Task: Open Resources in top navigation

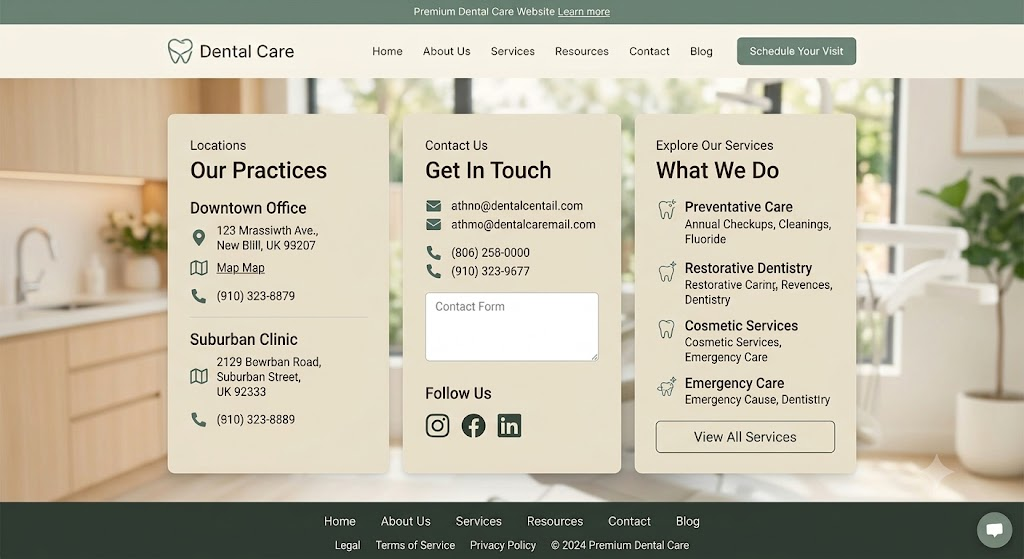Action: pos(582,51)
